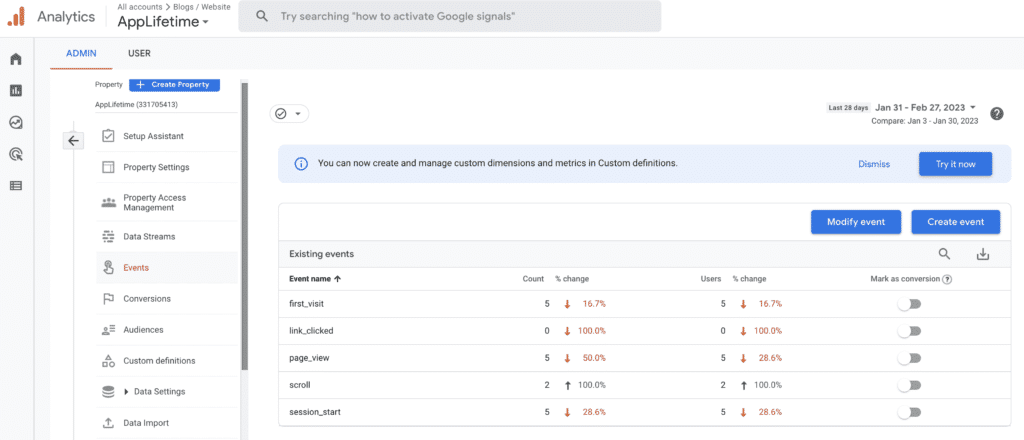Open the Advertising target icon
The height and width of the screenshot is (440, 1024).
16,154
